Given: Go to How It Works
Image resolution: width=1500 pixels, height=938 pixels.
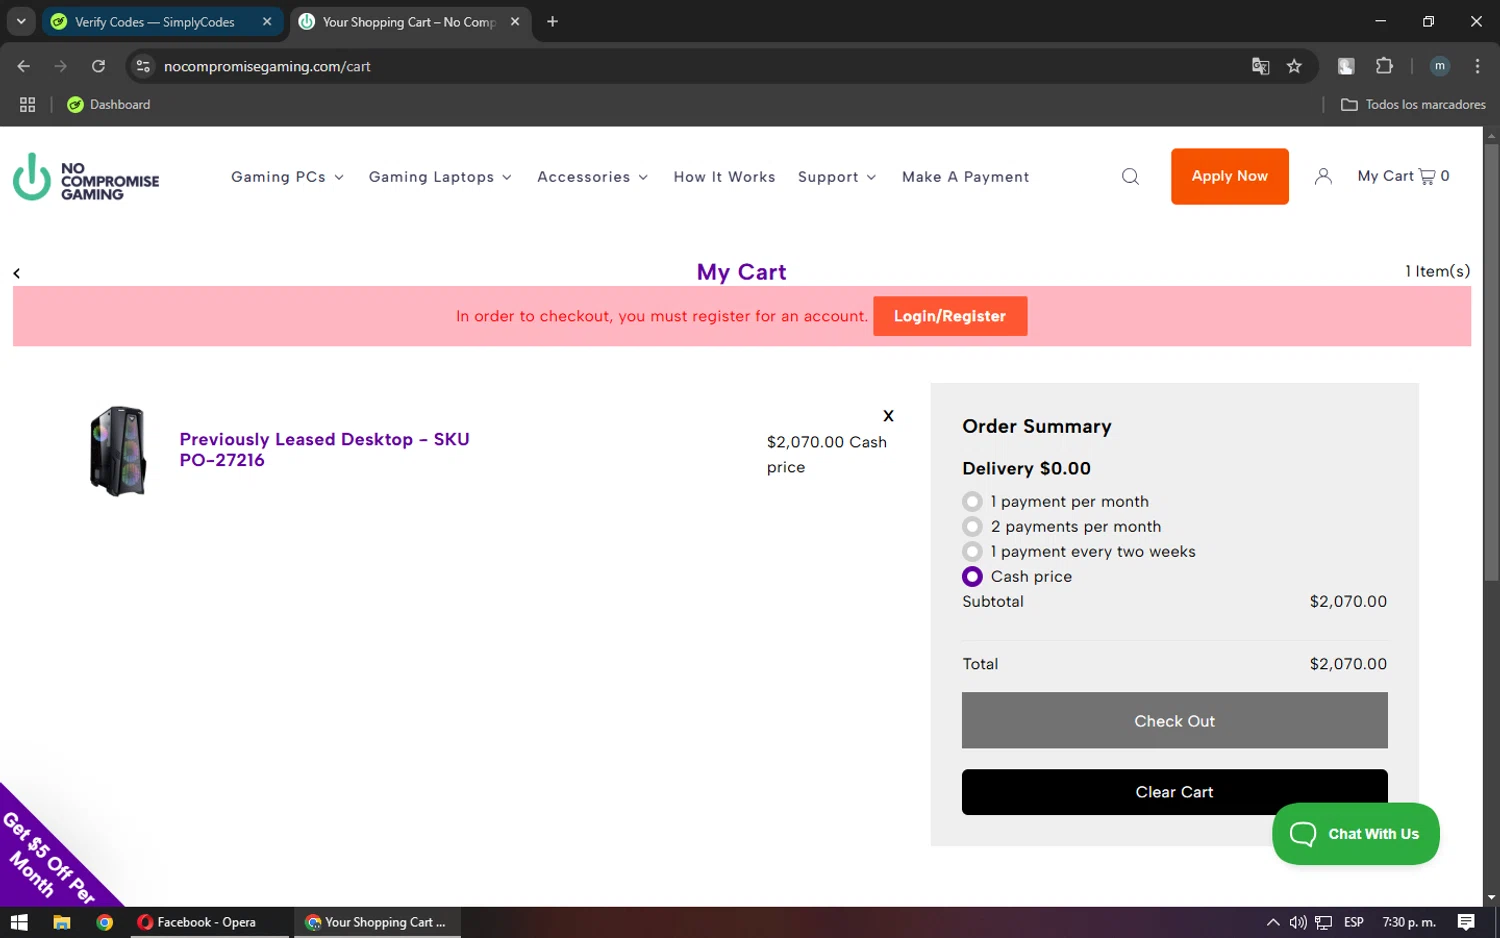Looking at the screenshot, I should click(x=724, y=177).
